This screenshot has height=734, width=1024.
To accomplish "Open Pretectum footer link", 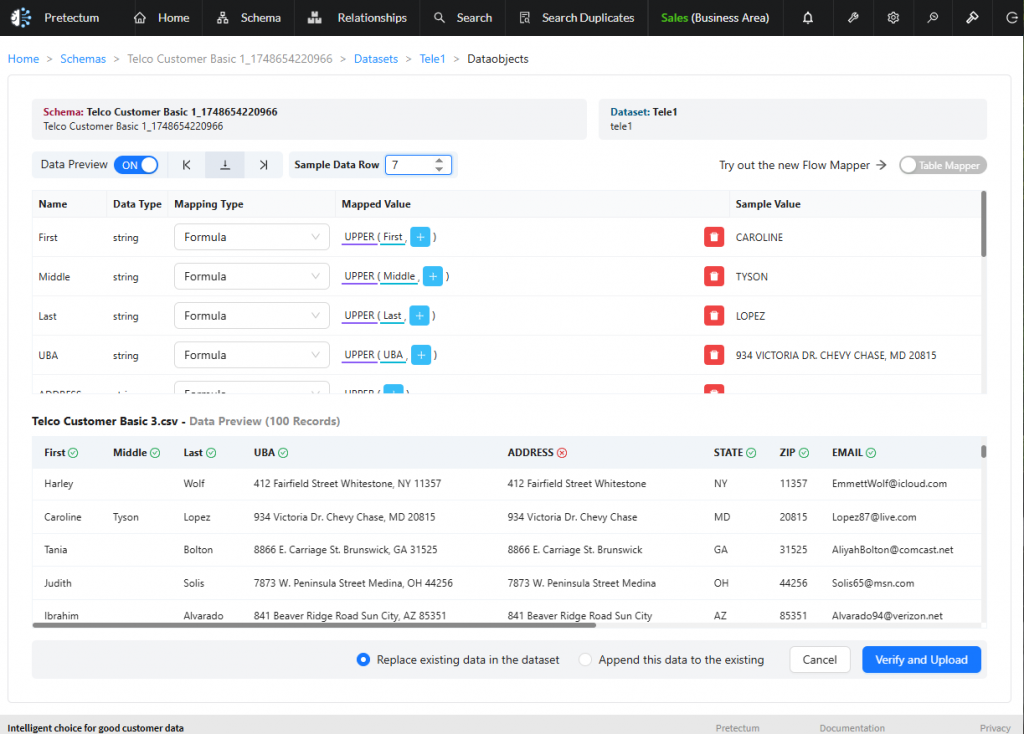I will pos(737,727).
